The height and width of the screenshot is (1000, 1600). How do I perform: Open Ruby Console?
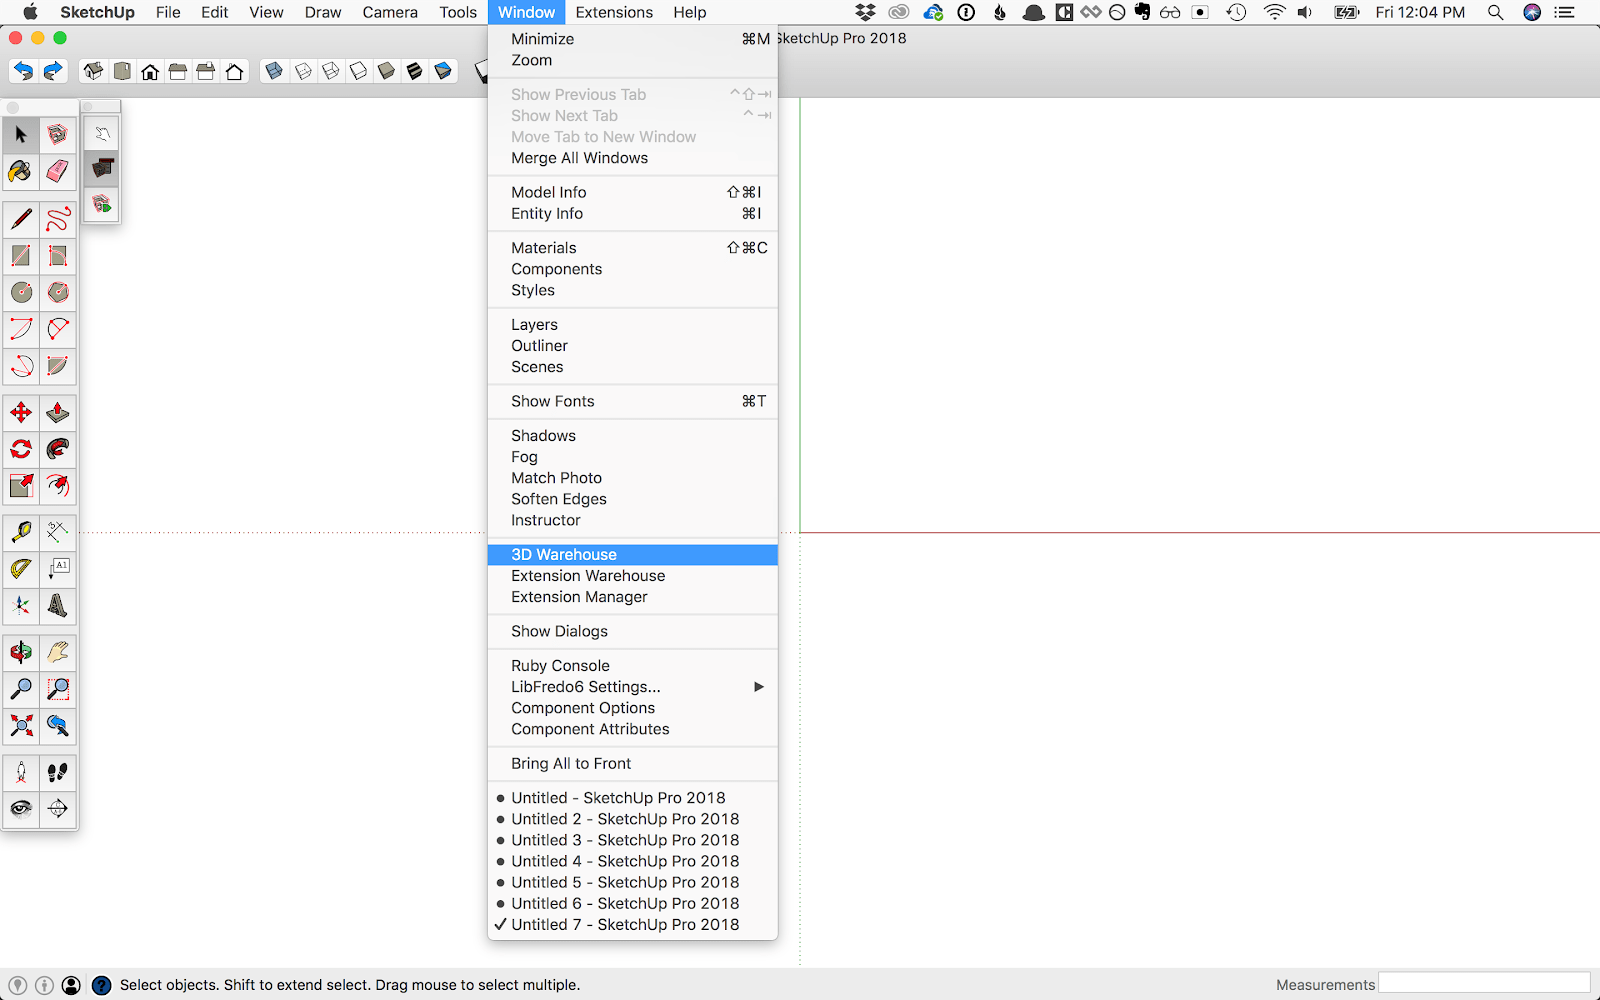[632, 666]
